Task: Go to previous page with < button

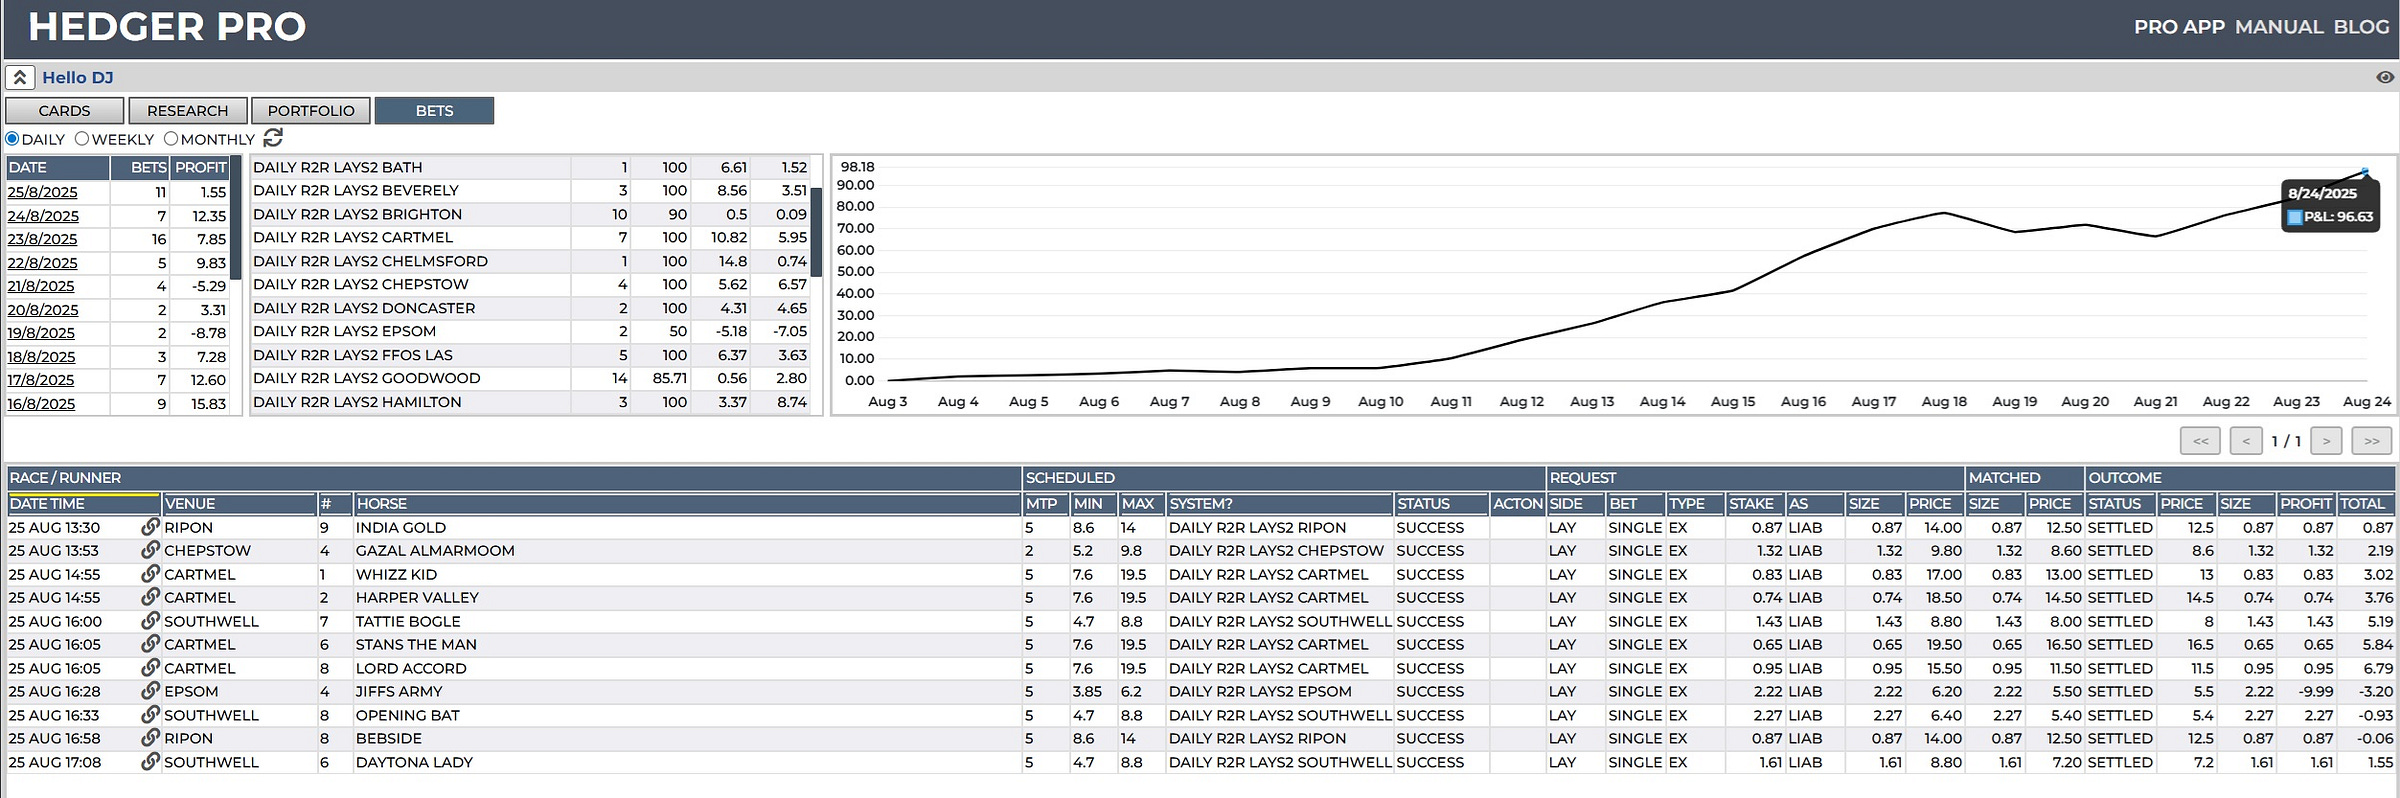Action: coord(2246,441)
